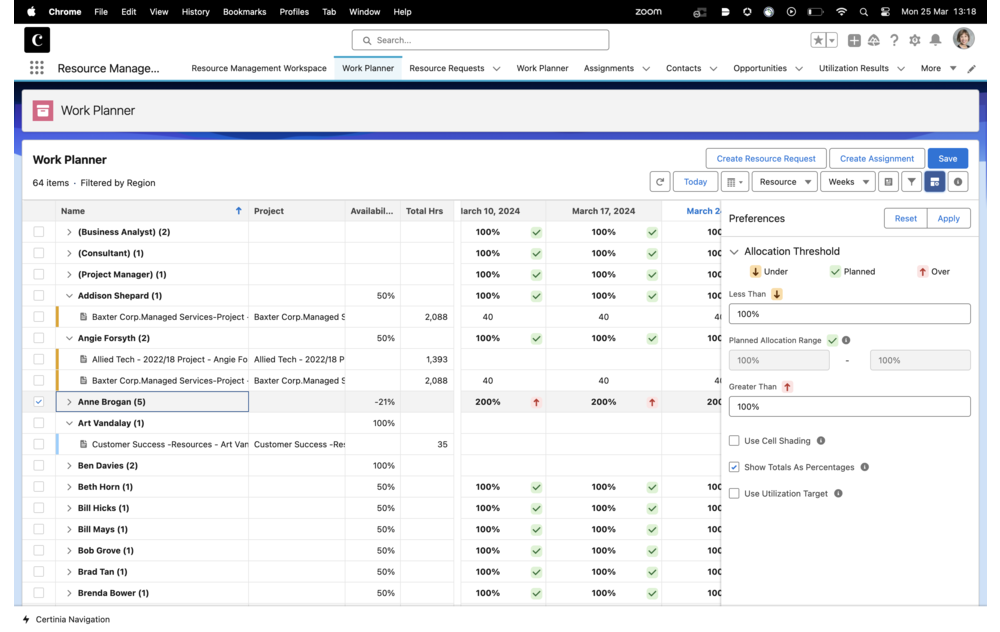Click the refresh icon in Work Planner toolbar
Image resolution: width=1000 pixels, height=632 pixels.
pos(660,181)
